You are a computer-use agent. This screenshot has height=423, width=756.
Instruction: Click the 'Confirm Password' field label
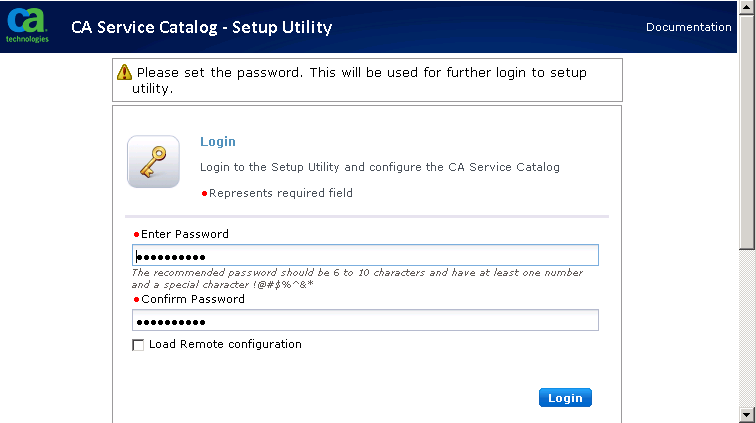193,299
